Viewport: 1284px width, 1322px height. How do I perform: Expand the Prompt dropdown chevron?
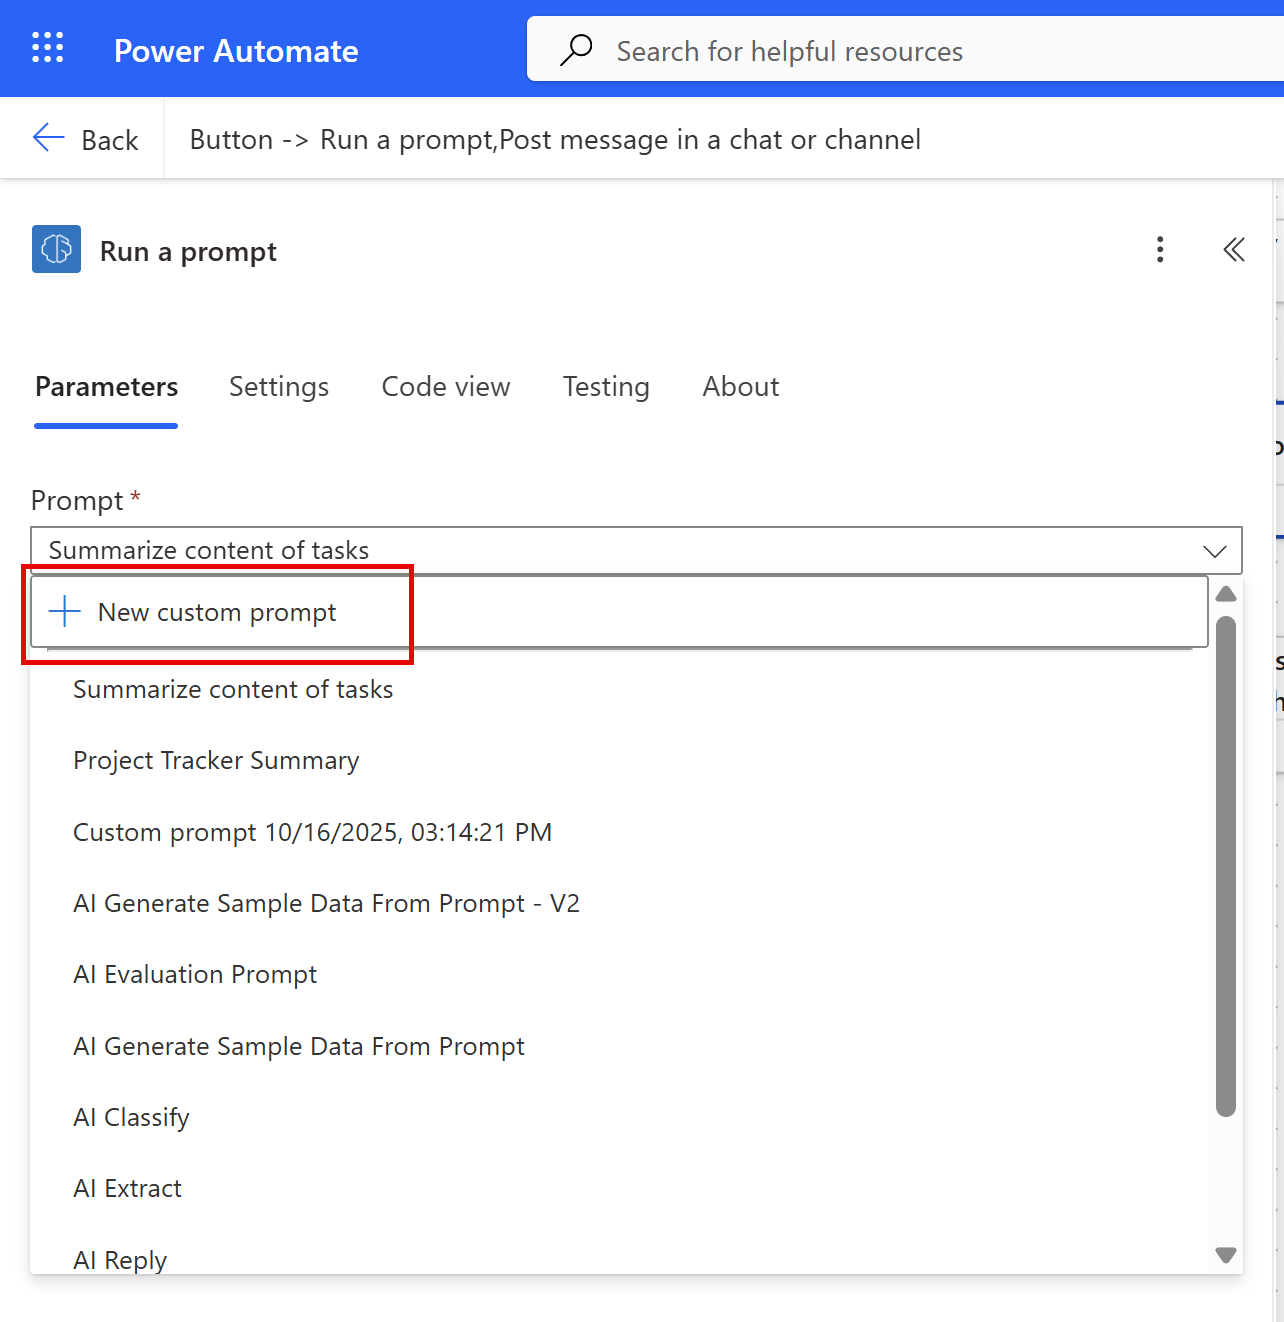coord(1214,551)
